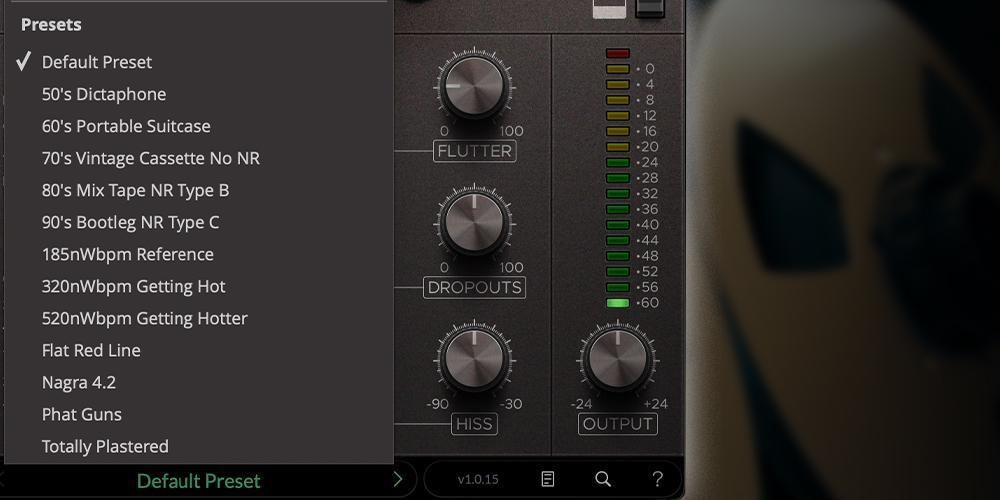Select 80's Mix Tape NR Type B
This screenshot has height=500, width=1000.
pyautogui.click(x=135, y=190)
